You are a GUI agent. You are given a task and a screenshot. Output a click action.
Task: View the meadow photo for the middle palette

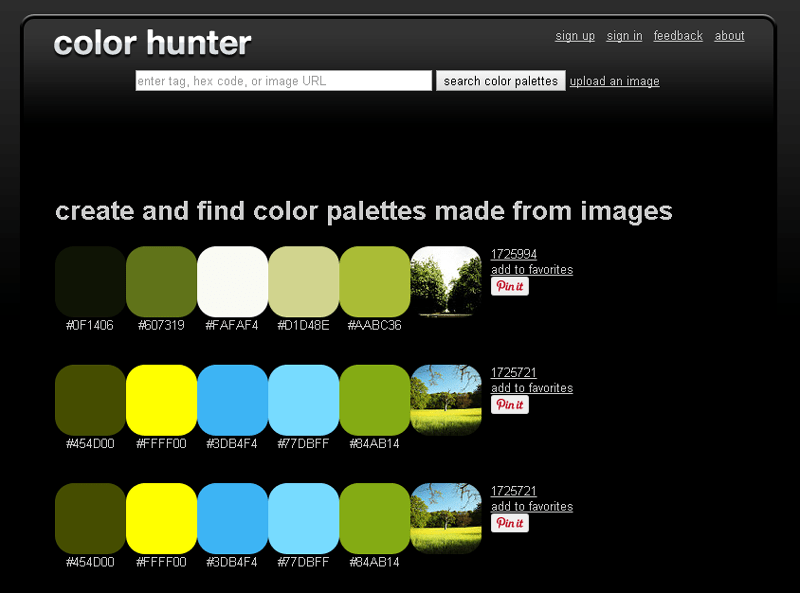click(447, 400)
